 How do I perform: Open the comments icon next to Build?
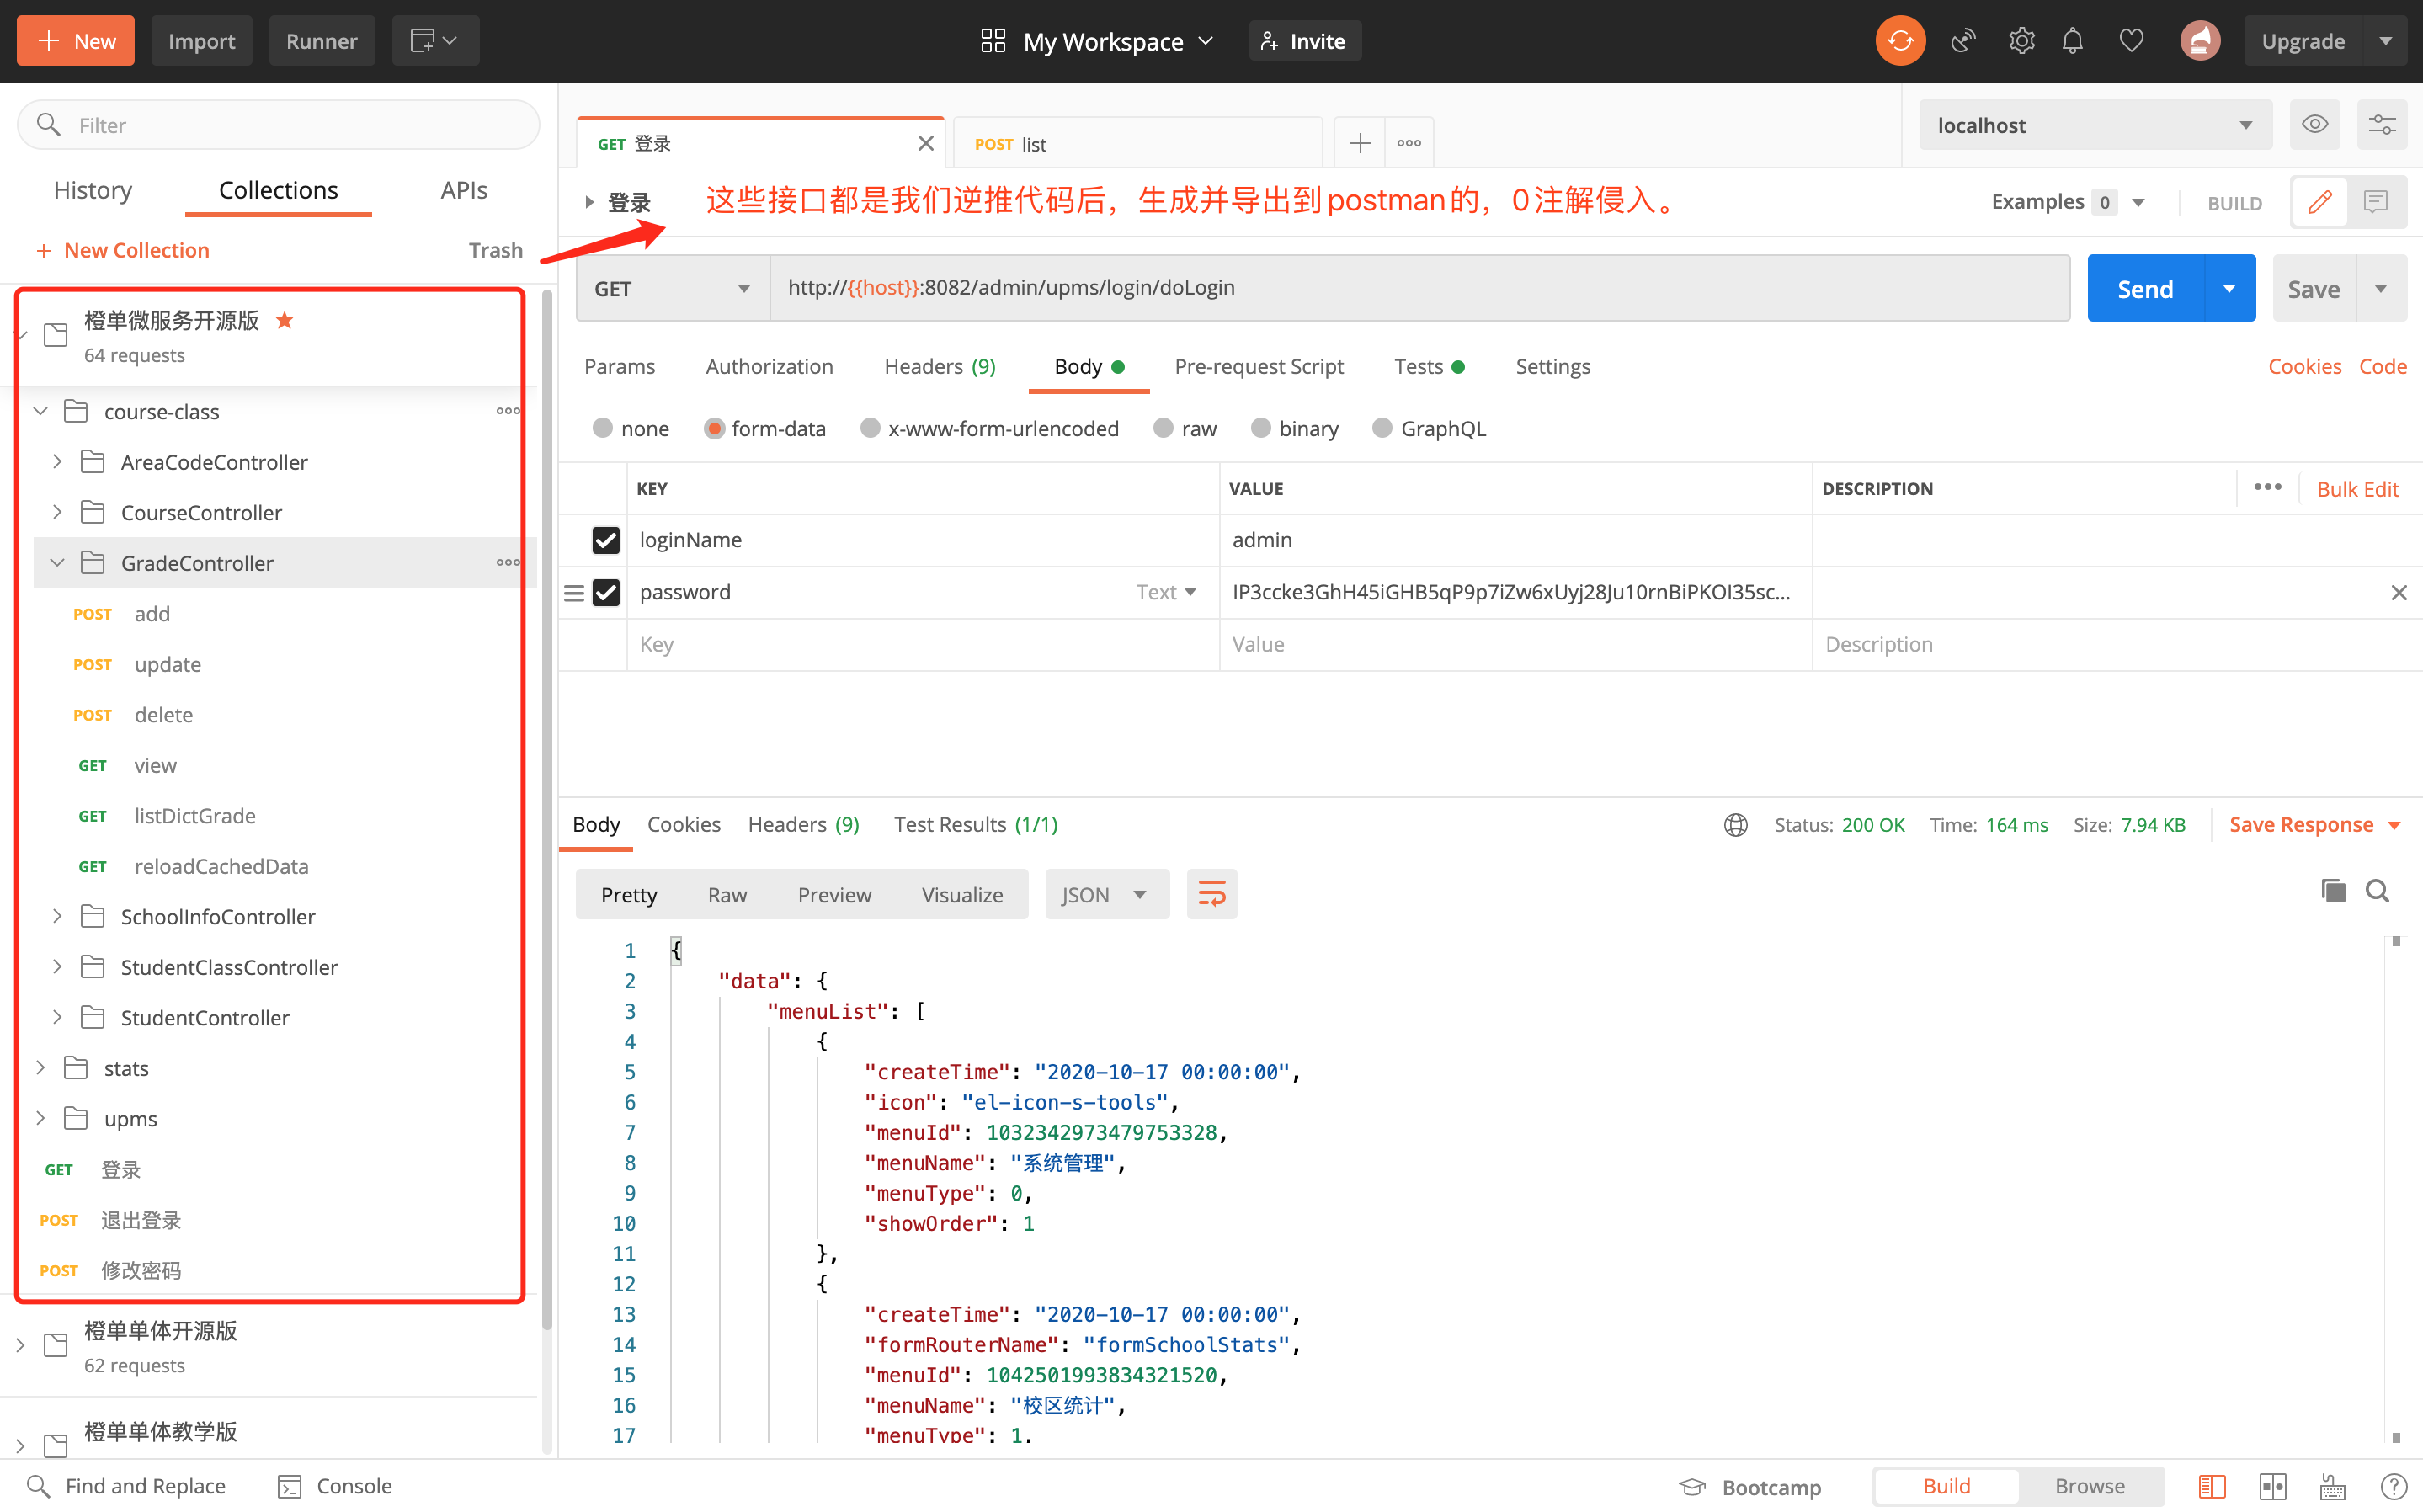(x=2375, y=202)
